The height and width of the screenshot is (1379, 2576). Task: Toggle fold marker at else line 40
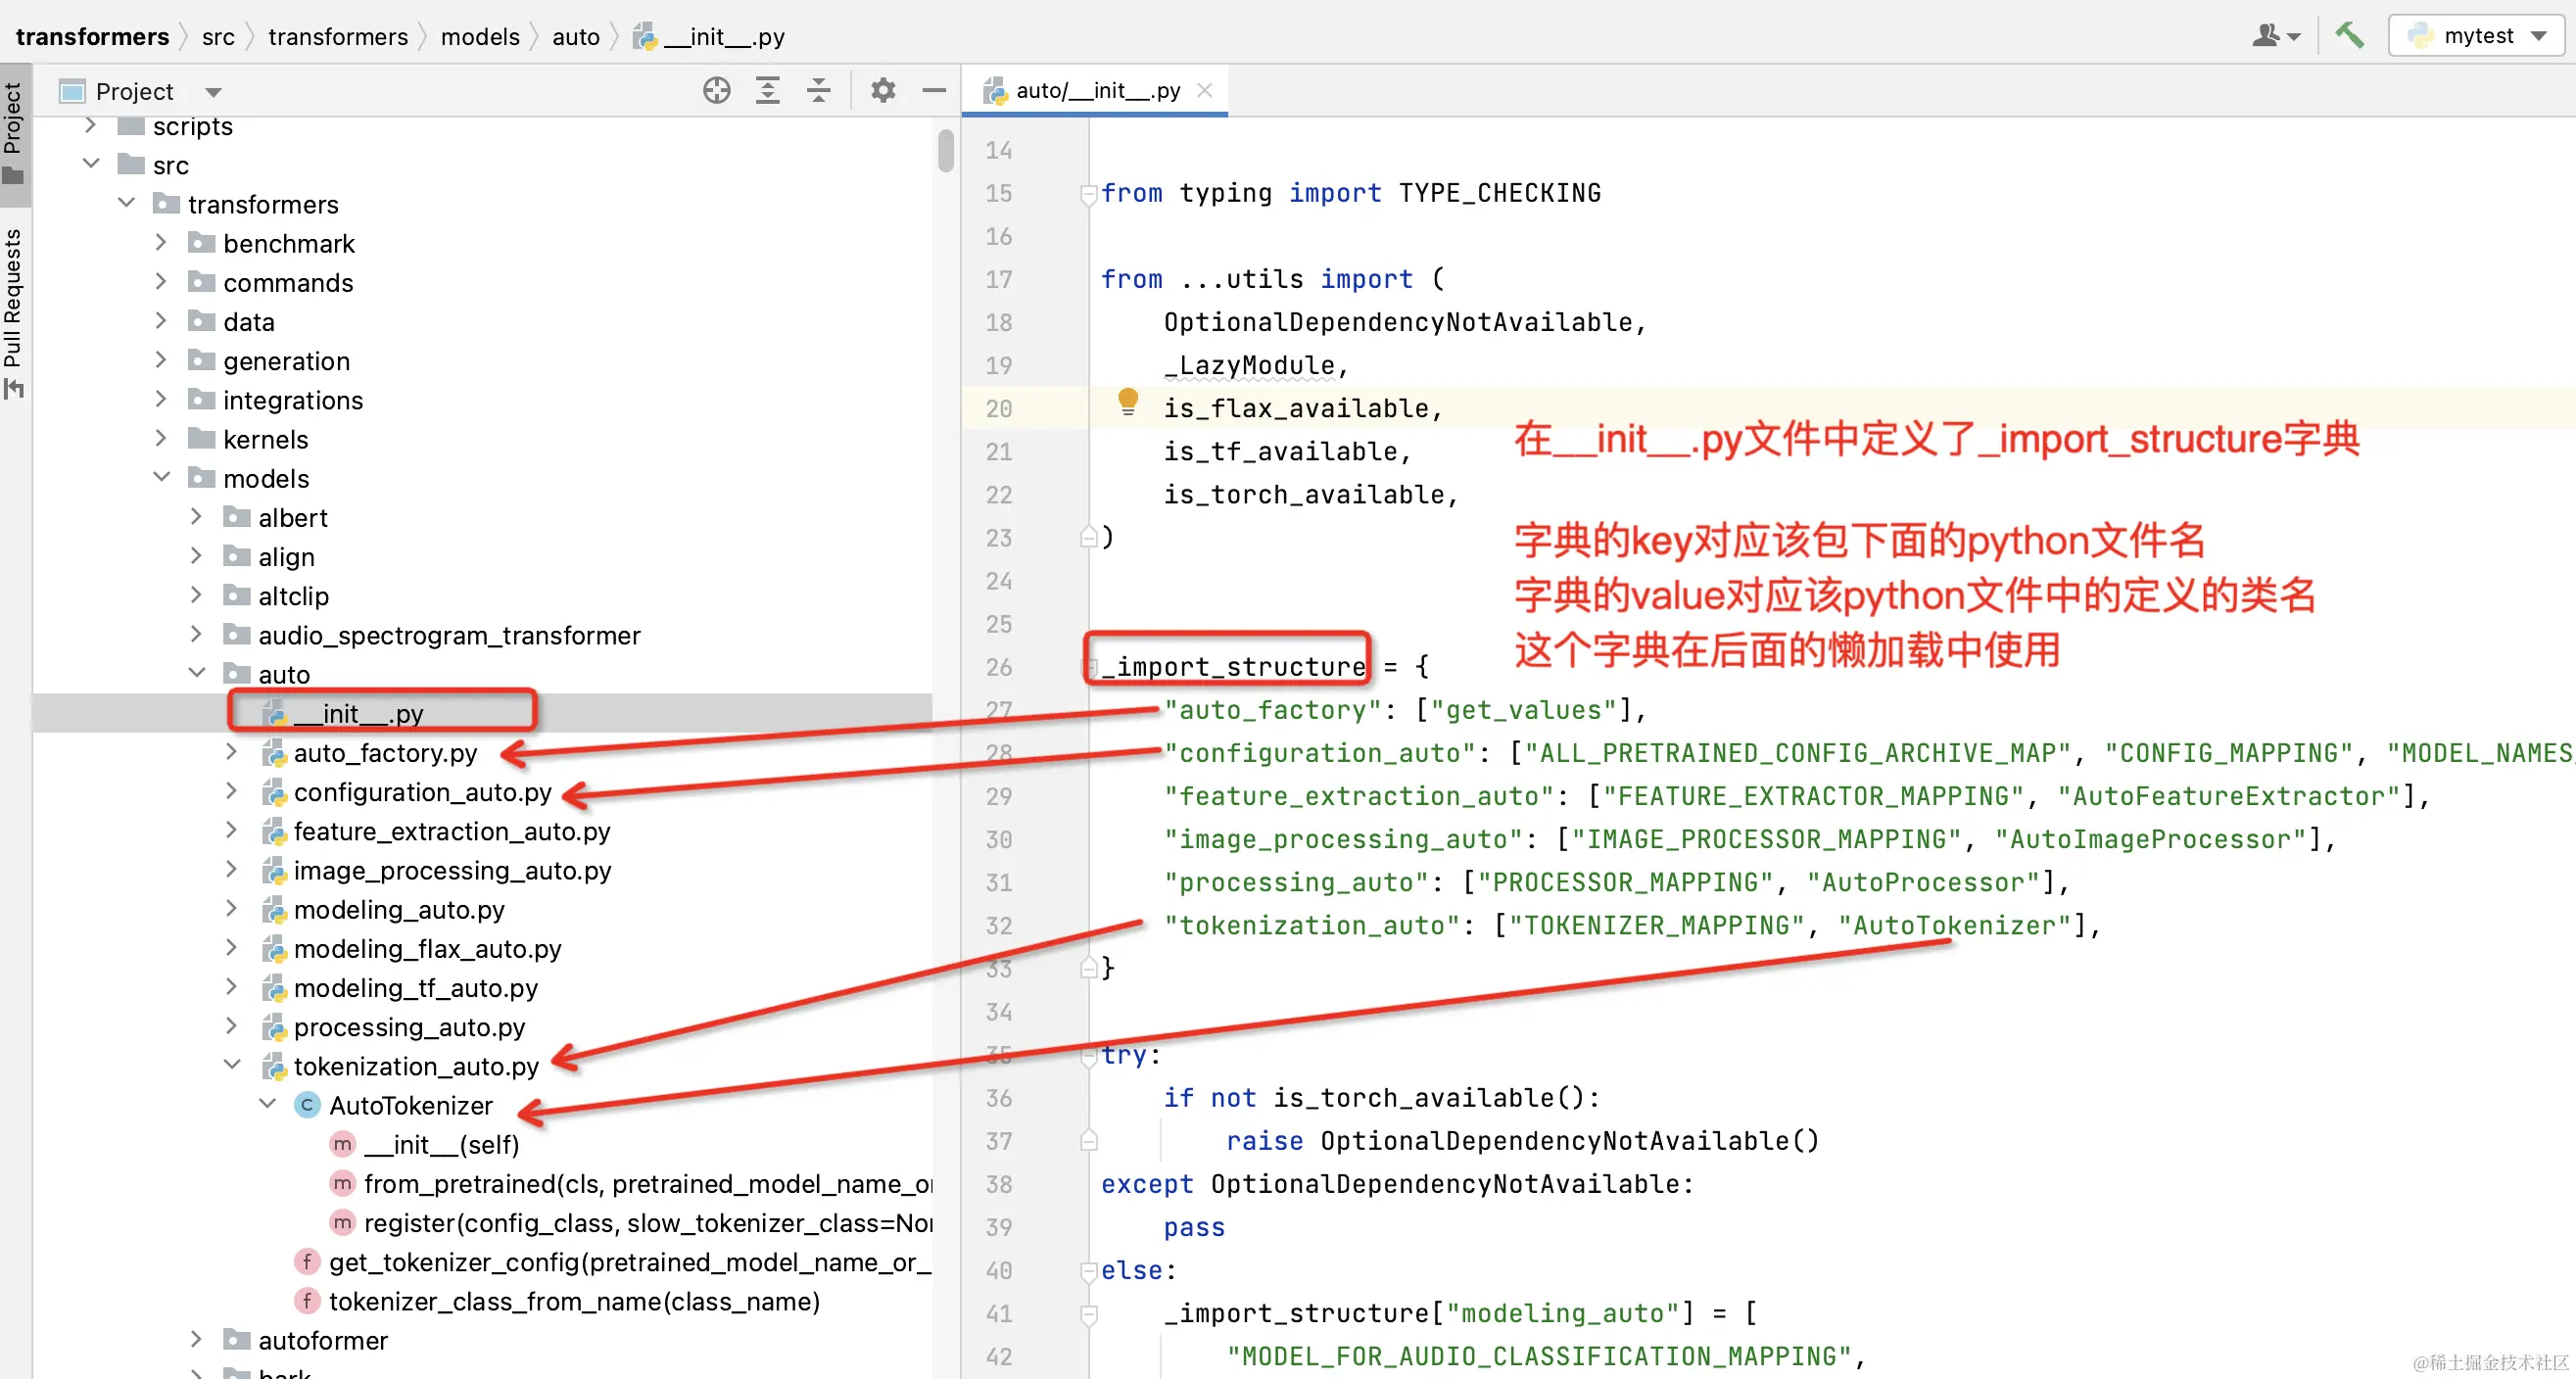coord(1089,1271)
